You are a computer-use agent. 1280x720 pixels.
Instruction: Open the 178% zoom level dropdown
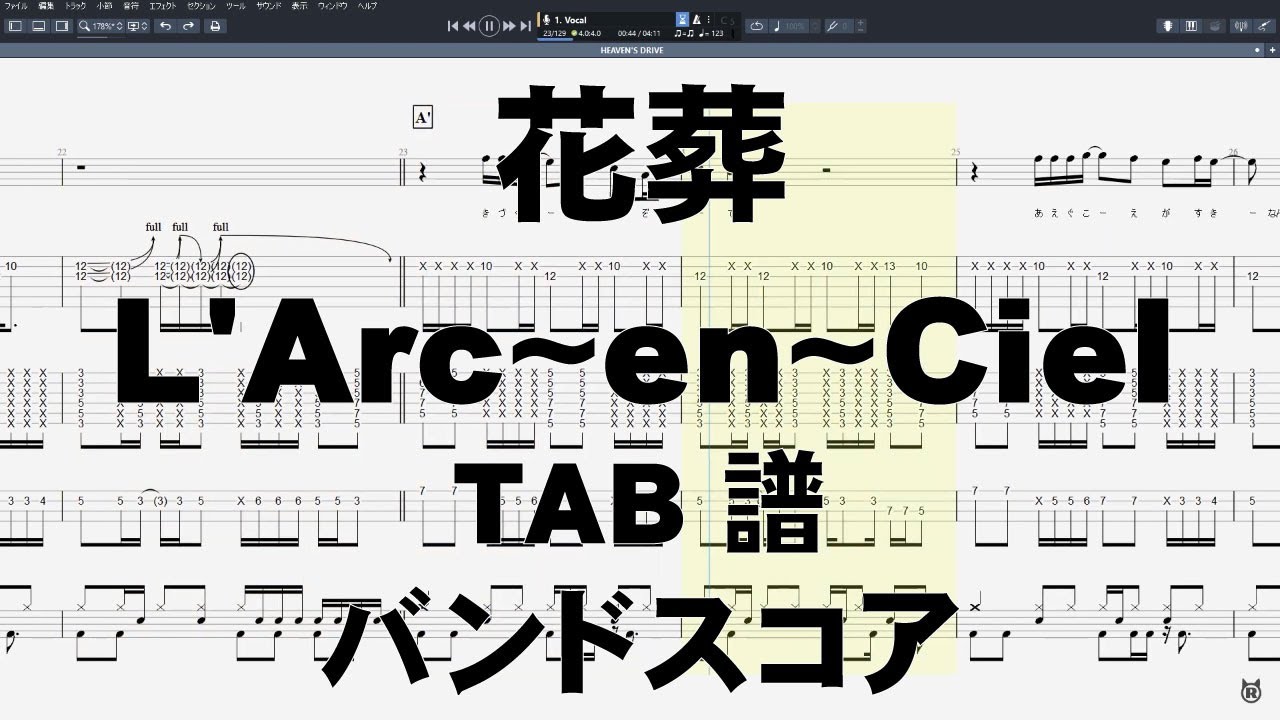tap(101, 26)
